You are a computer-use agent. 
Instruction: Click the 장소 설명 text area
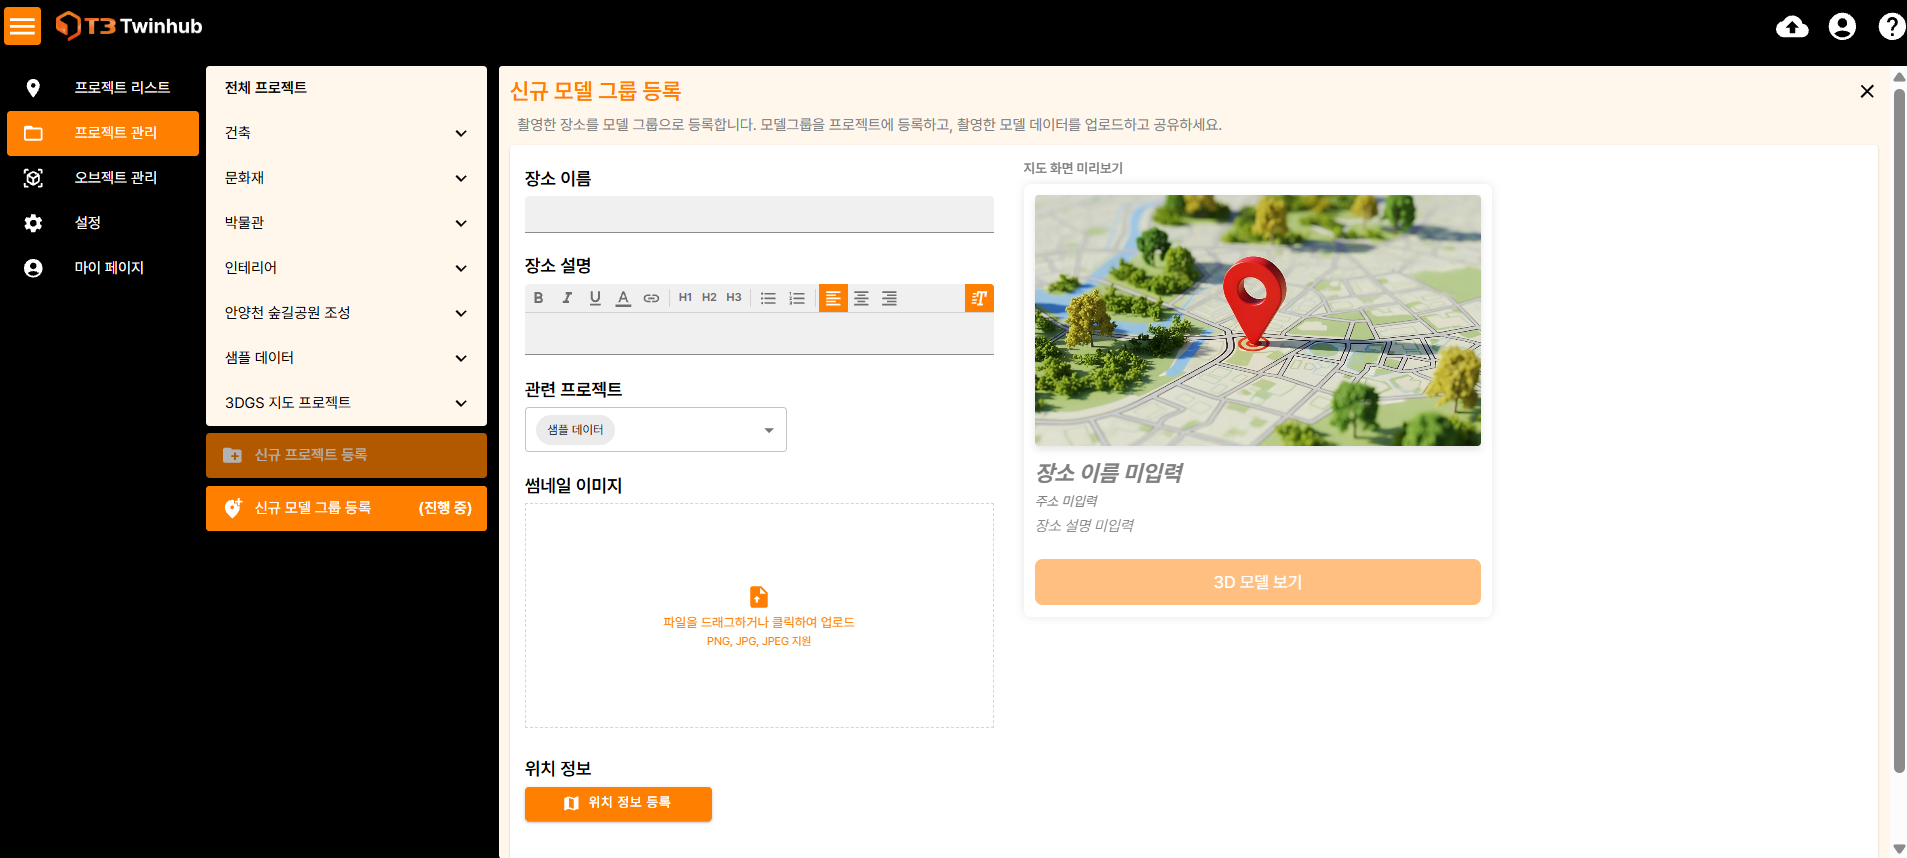coord(759,334)
